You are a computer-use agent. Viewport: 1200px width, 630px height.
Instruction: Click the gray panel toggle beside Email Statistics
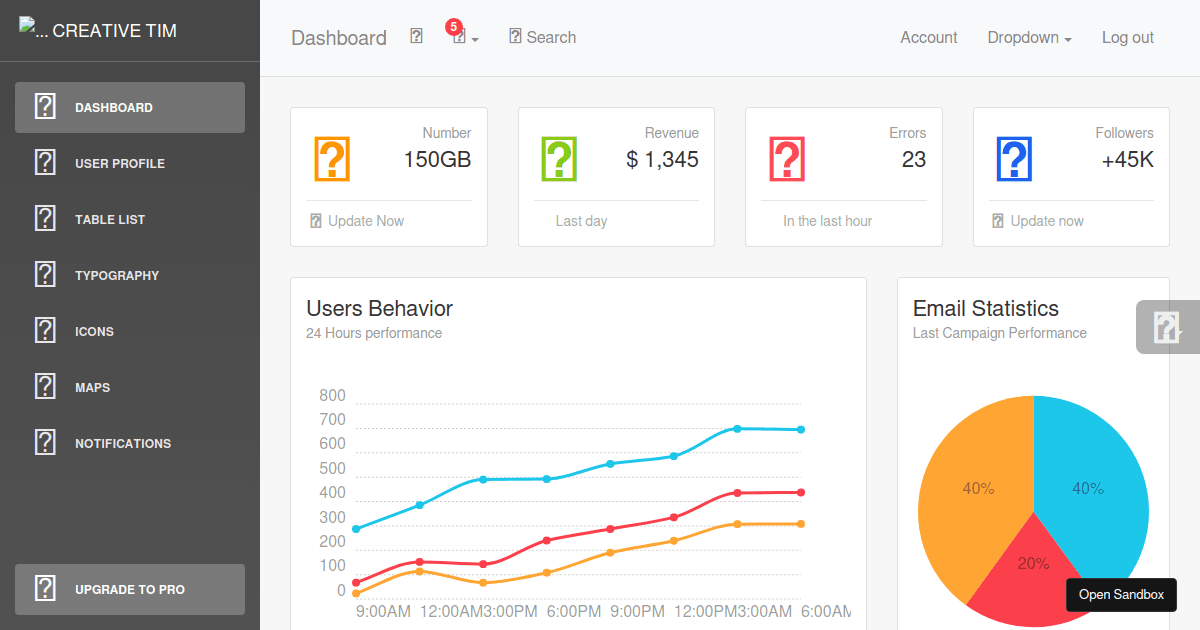[1166, 327]
